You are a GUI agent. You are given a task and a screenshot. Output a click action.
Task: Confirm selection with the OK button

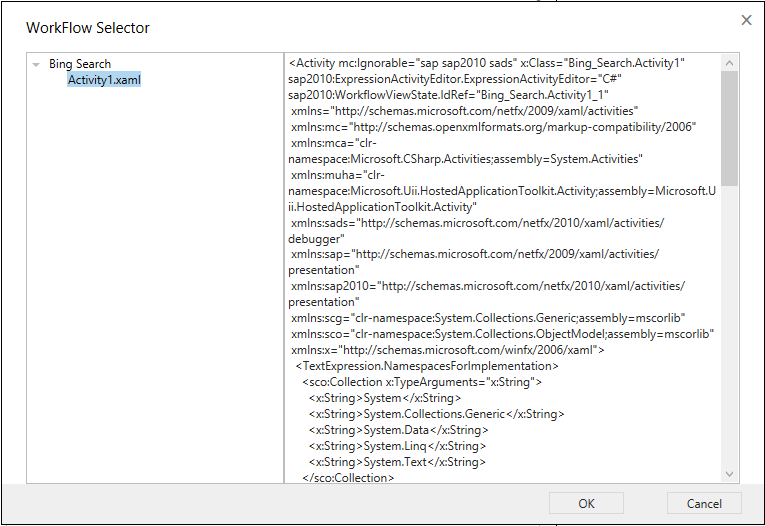586,503
